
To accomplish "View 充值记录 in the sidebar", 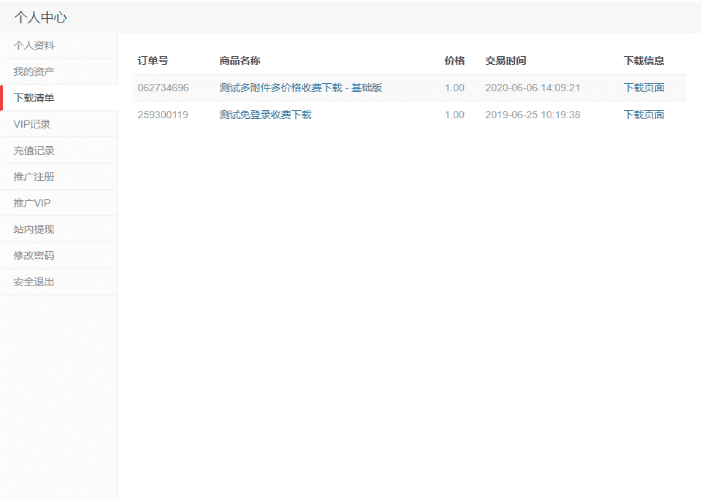I will (34, 151).
